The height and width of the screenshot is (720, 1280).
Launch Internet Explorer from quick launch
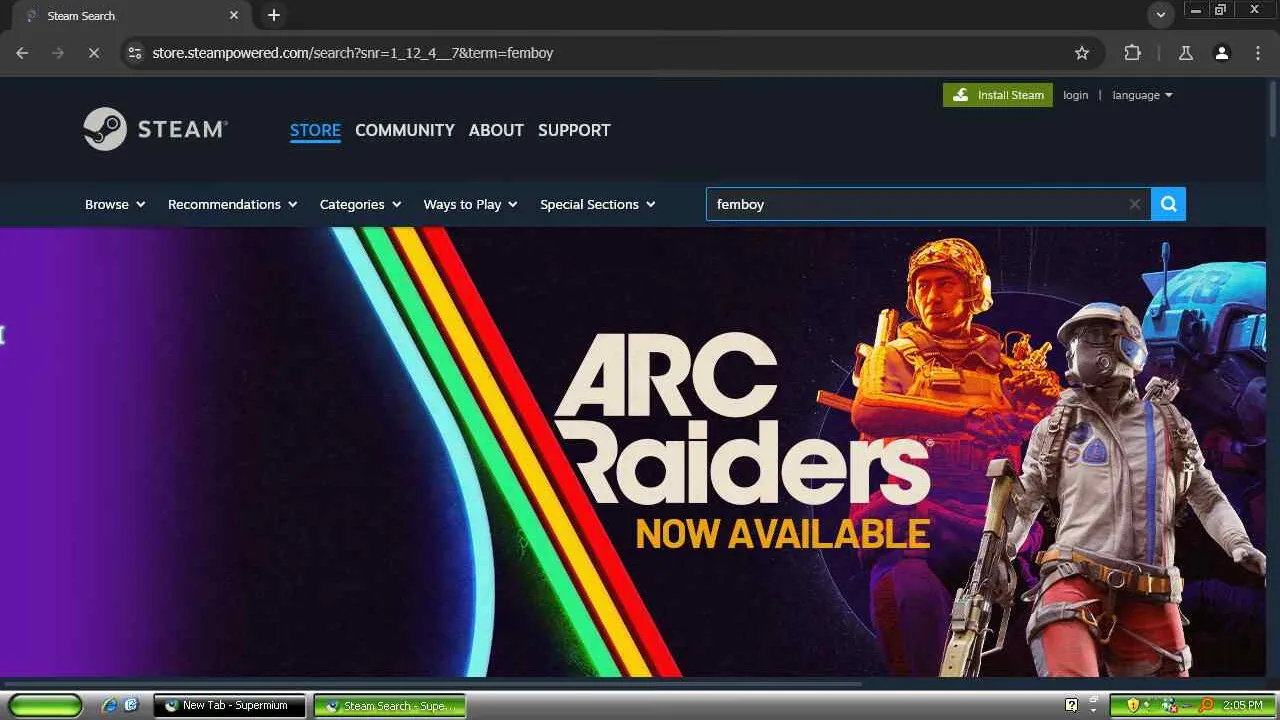click(109, 705)
